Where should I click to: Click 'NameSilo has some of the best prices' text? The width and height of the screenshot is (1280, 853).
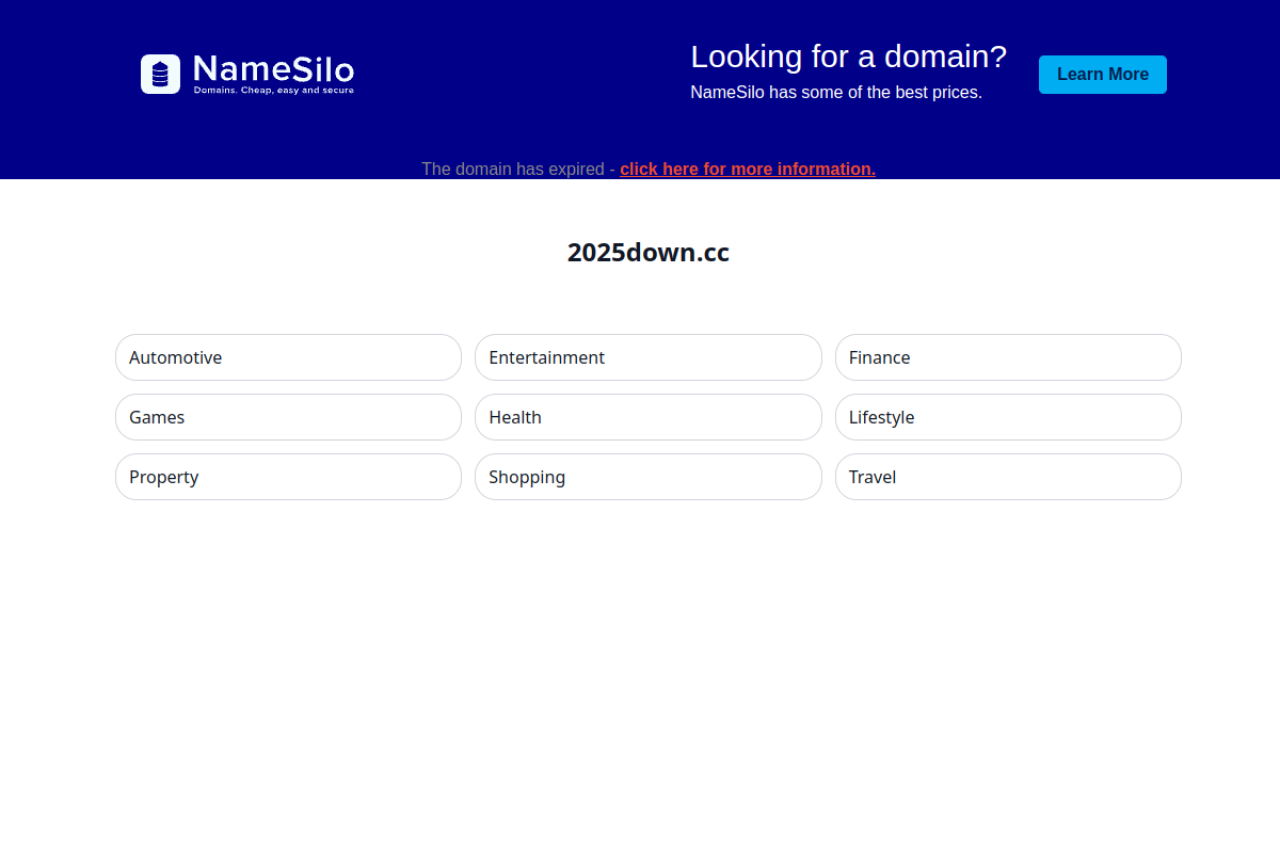(836, 93)
